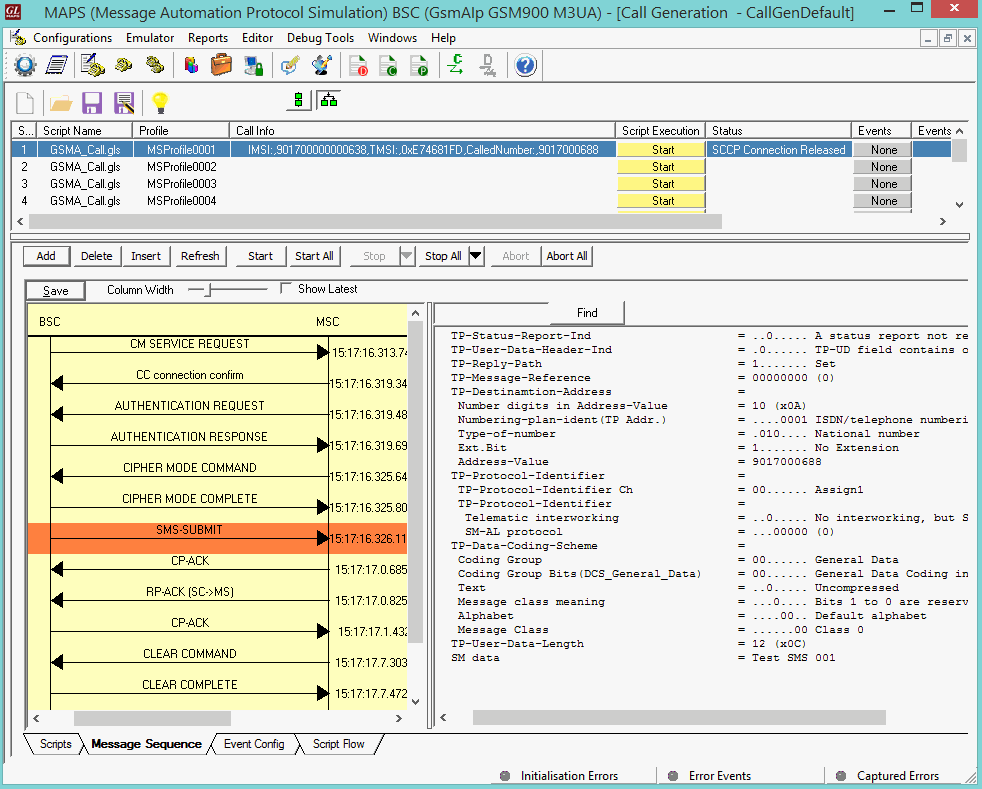The height and width of the screenshot is (789, 982).
Task: Click the Insert button
Action: (x=146, y=255)
